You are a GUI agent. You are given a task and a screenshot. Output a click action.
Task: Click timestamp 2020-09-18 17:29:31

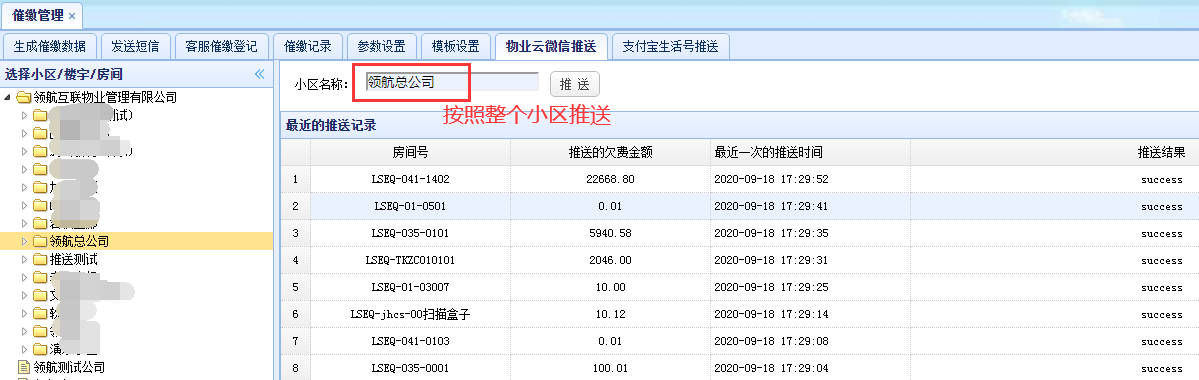772,260
